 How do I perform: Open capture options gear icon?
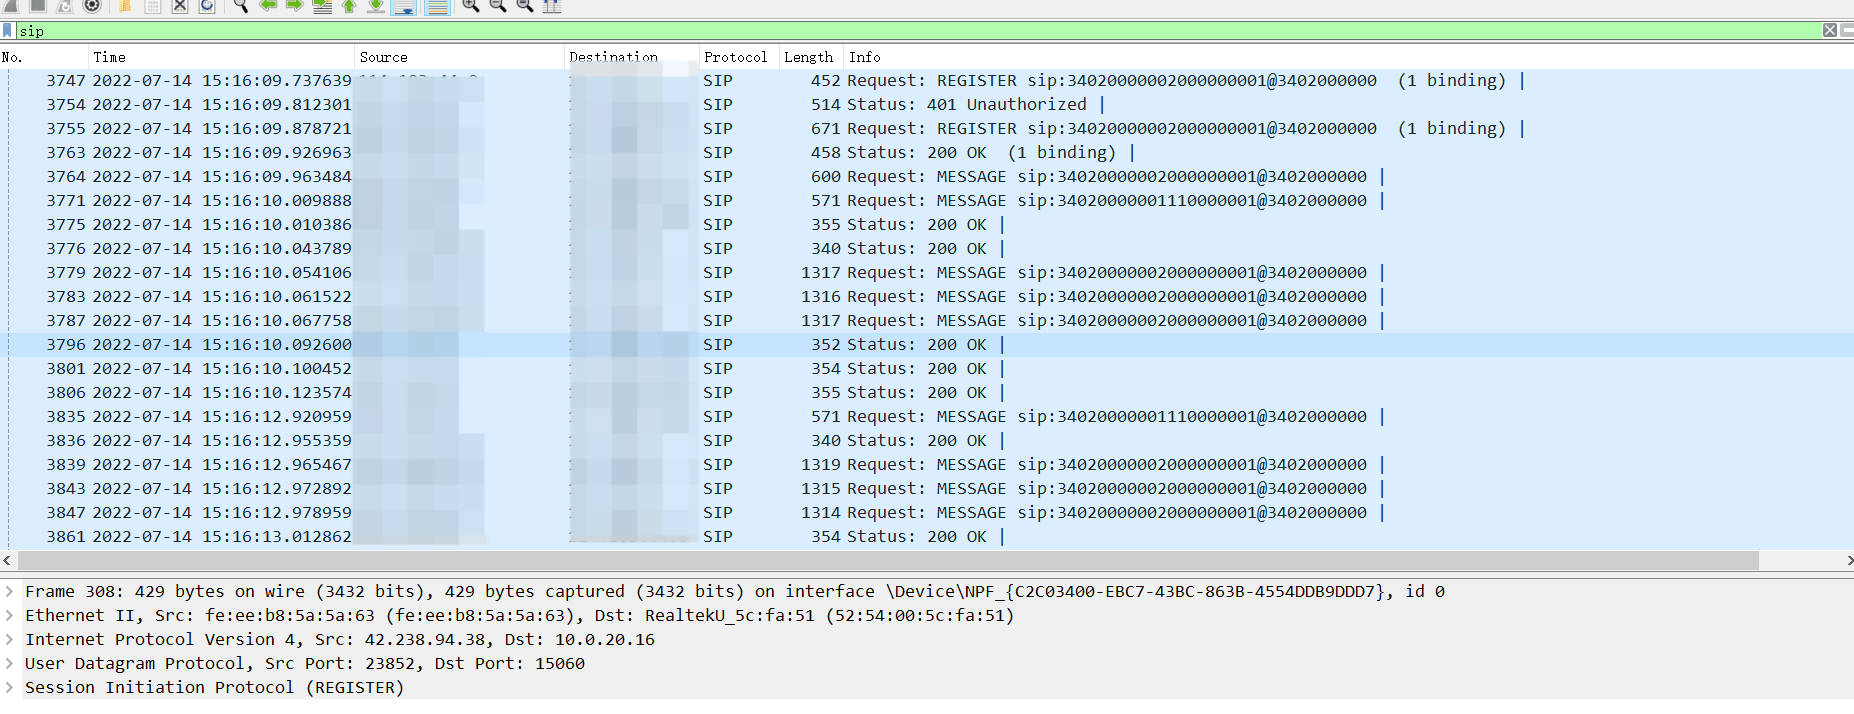[x=92, y=5]
